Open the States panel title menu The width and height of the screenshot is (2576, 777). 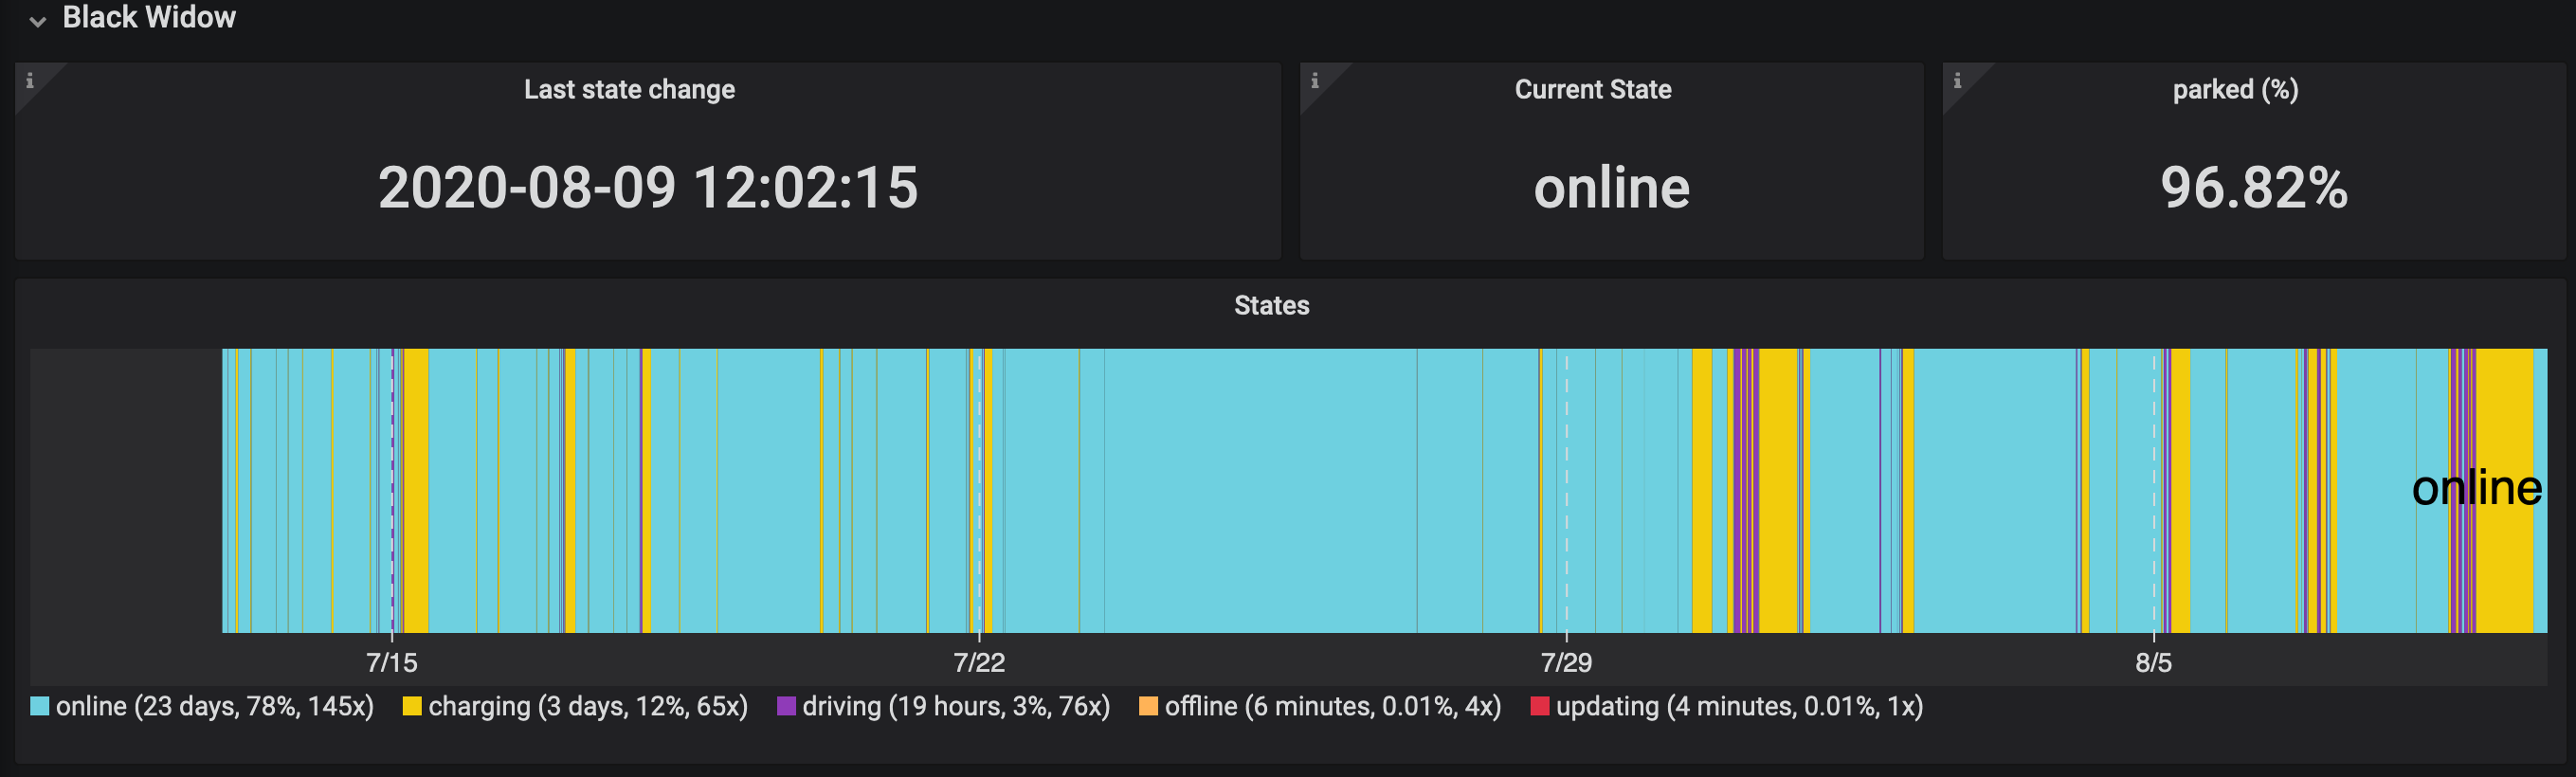[1271, 306]
